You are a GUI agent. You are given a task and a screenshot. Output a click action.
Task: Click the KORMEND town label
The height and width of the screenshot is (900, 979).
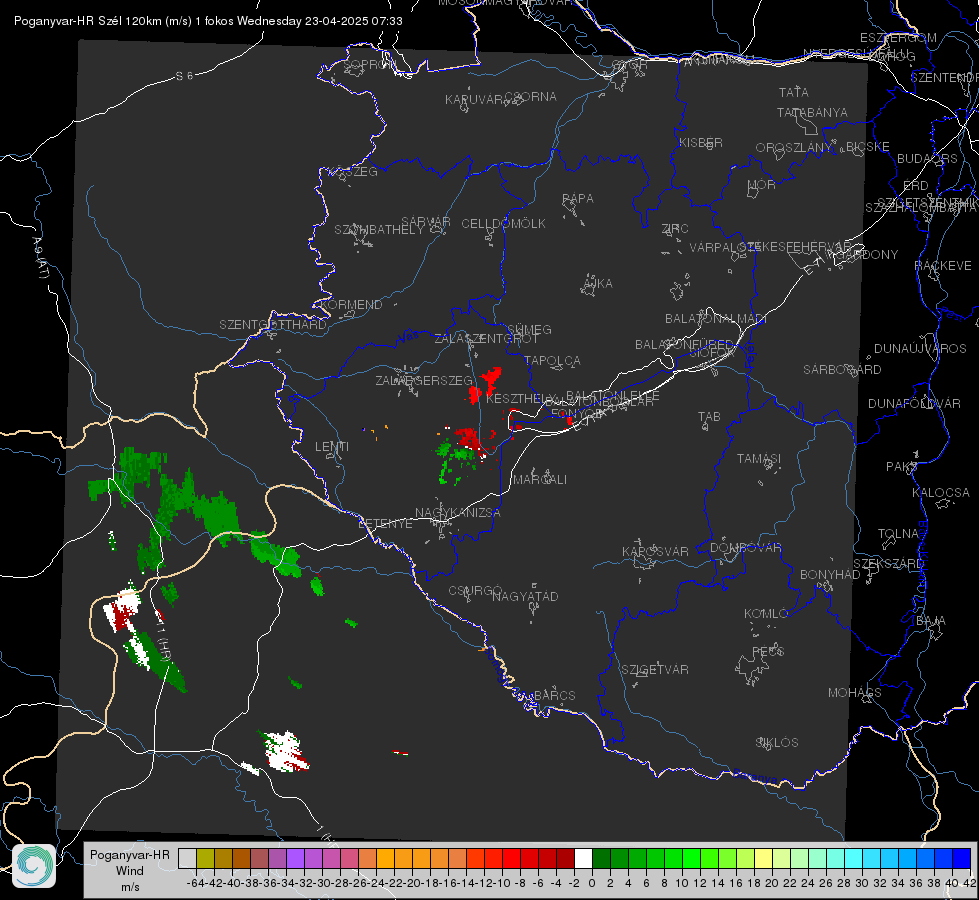(x=352, y=305)
